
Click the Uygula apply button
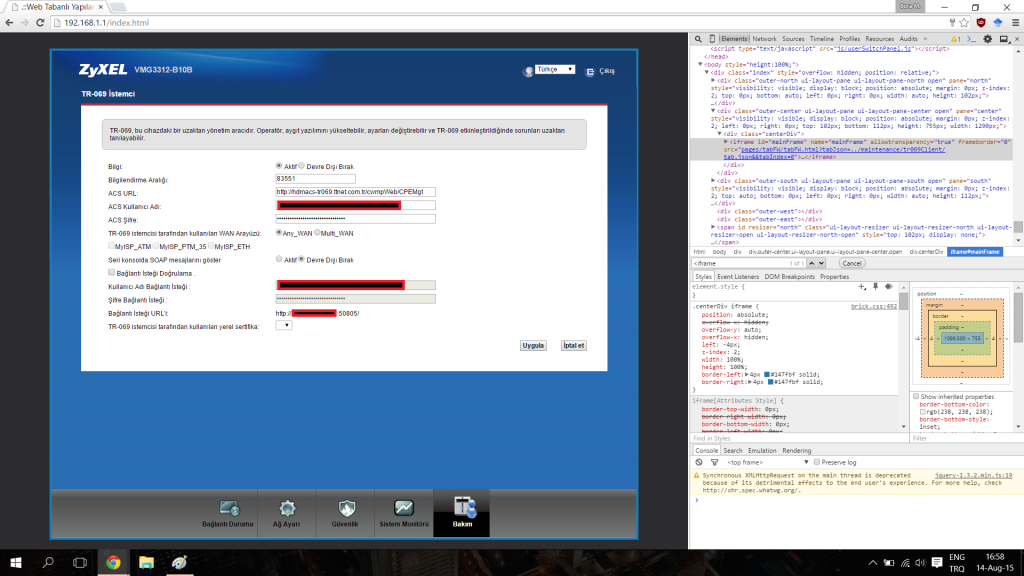pyautogui.click(x=533, y=345)
